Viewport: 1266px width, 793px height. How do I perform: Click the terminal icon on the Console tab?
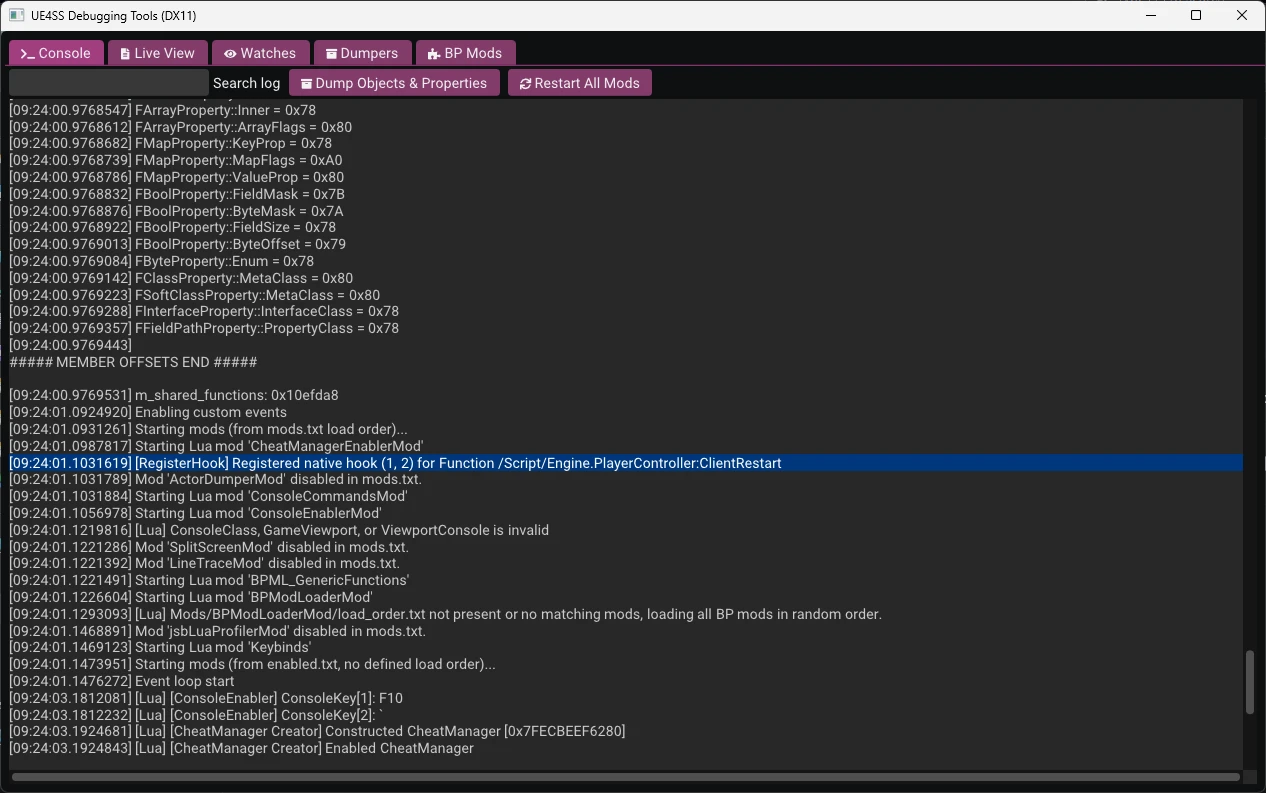tap(27, 54)
